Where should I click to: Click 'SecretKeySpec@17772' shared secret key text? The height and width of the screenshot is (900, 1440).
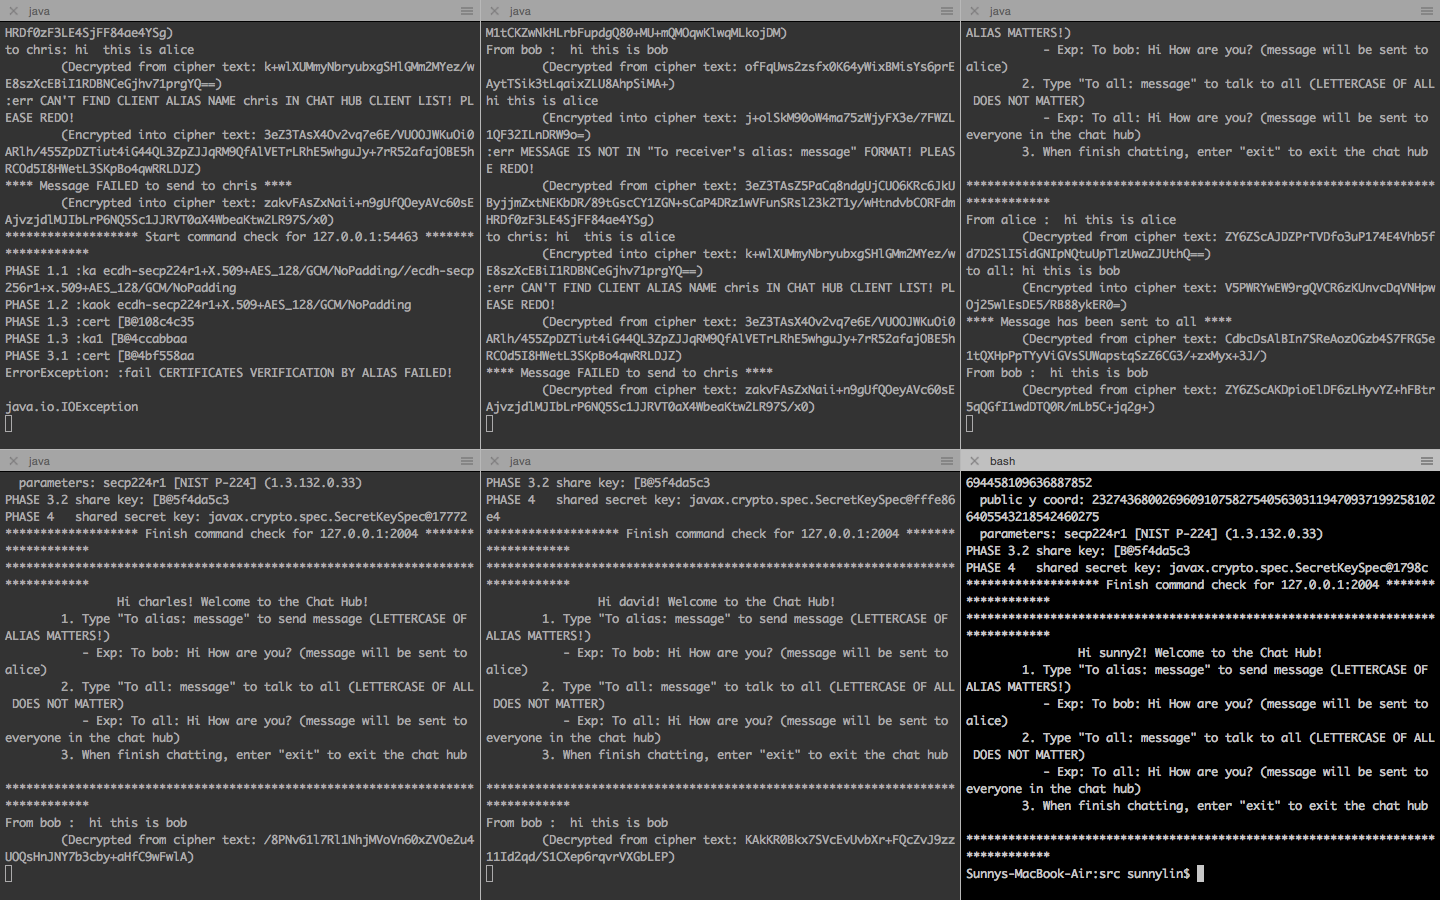tap(397, 517)
